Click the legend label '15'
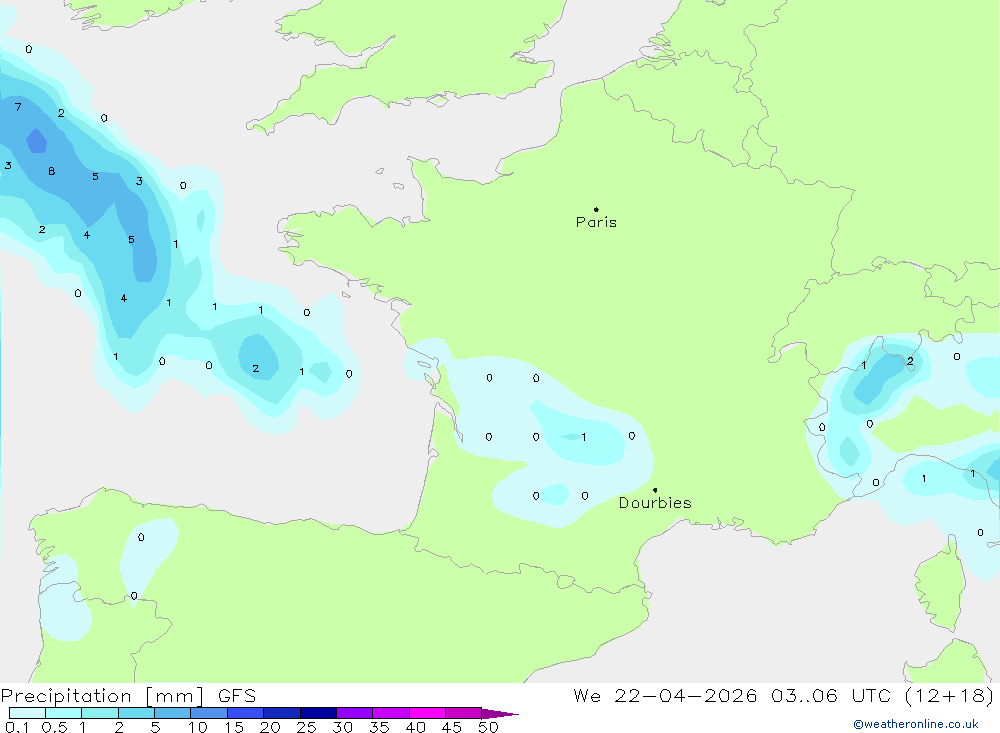The width and height of the screenshot is (1000, 733). (234, 727)
